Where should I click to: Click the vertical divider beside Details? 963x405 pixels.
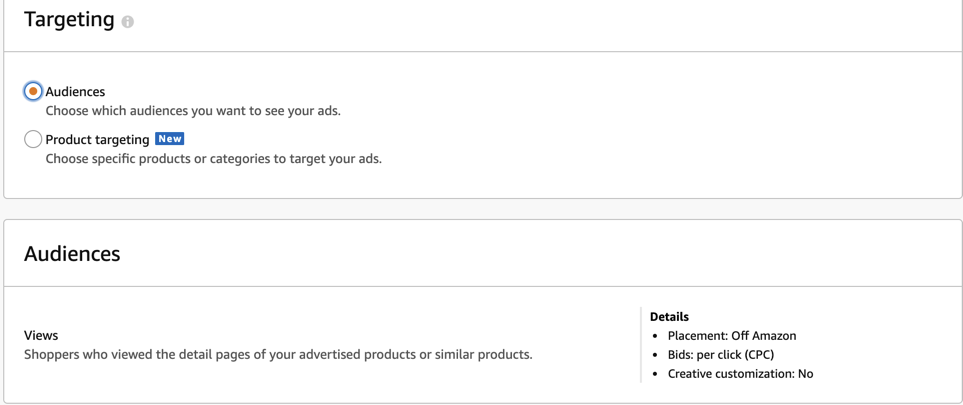coord(641,345)
